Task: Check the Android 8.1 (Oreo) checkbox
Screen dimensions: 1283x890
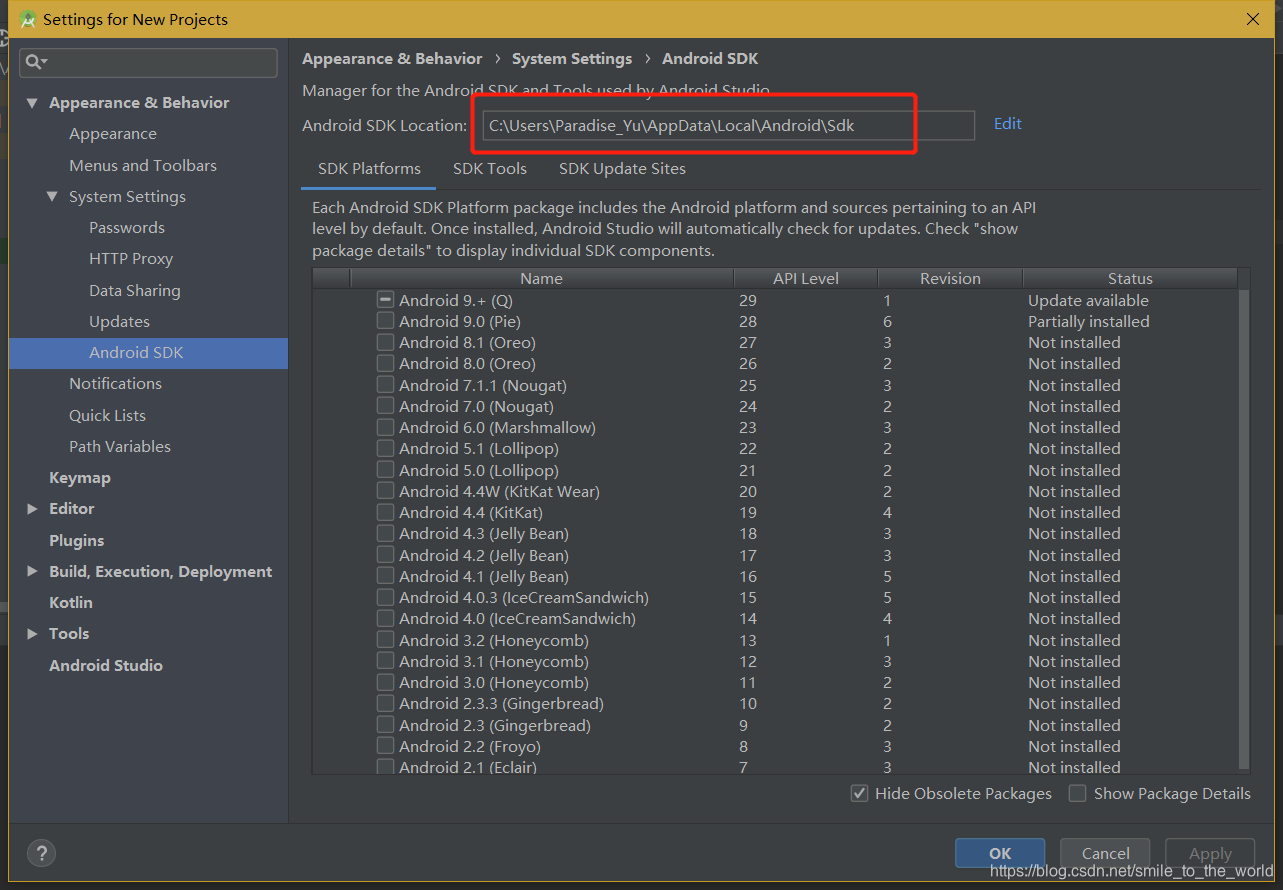Action: (x=385, y=342)
